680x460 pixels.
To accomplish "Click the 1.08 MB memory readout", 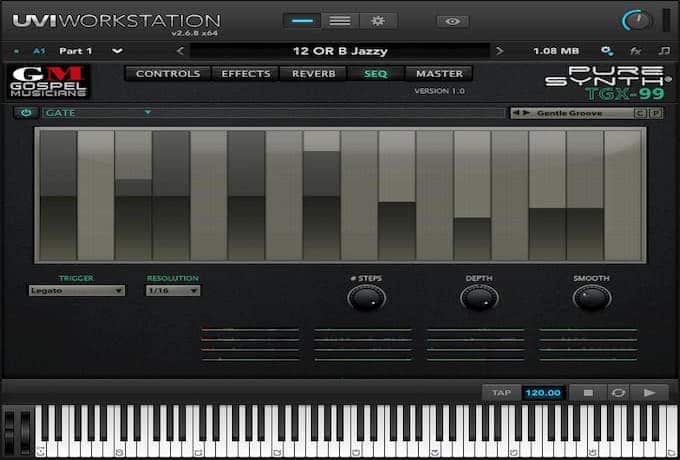I will [x=556, y=51].
